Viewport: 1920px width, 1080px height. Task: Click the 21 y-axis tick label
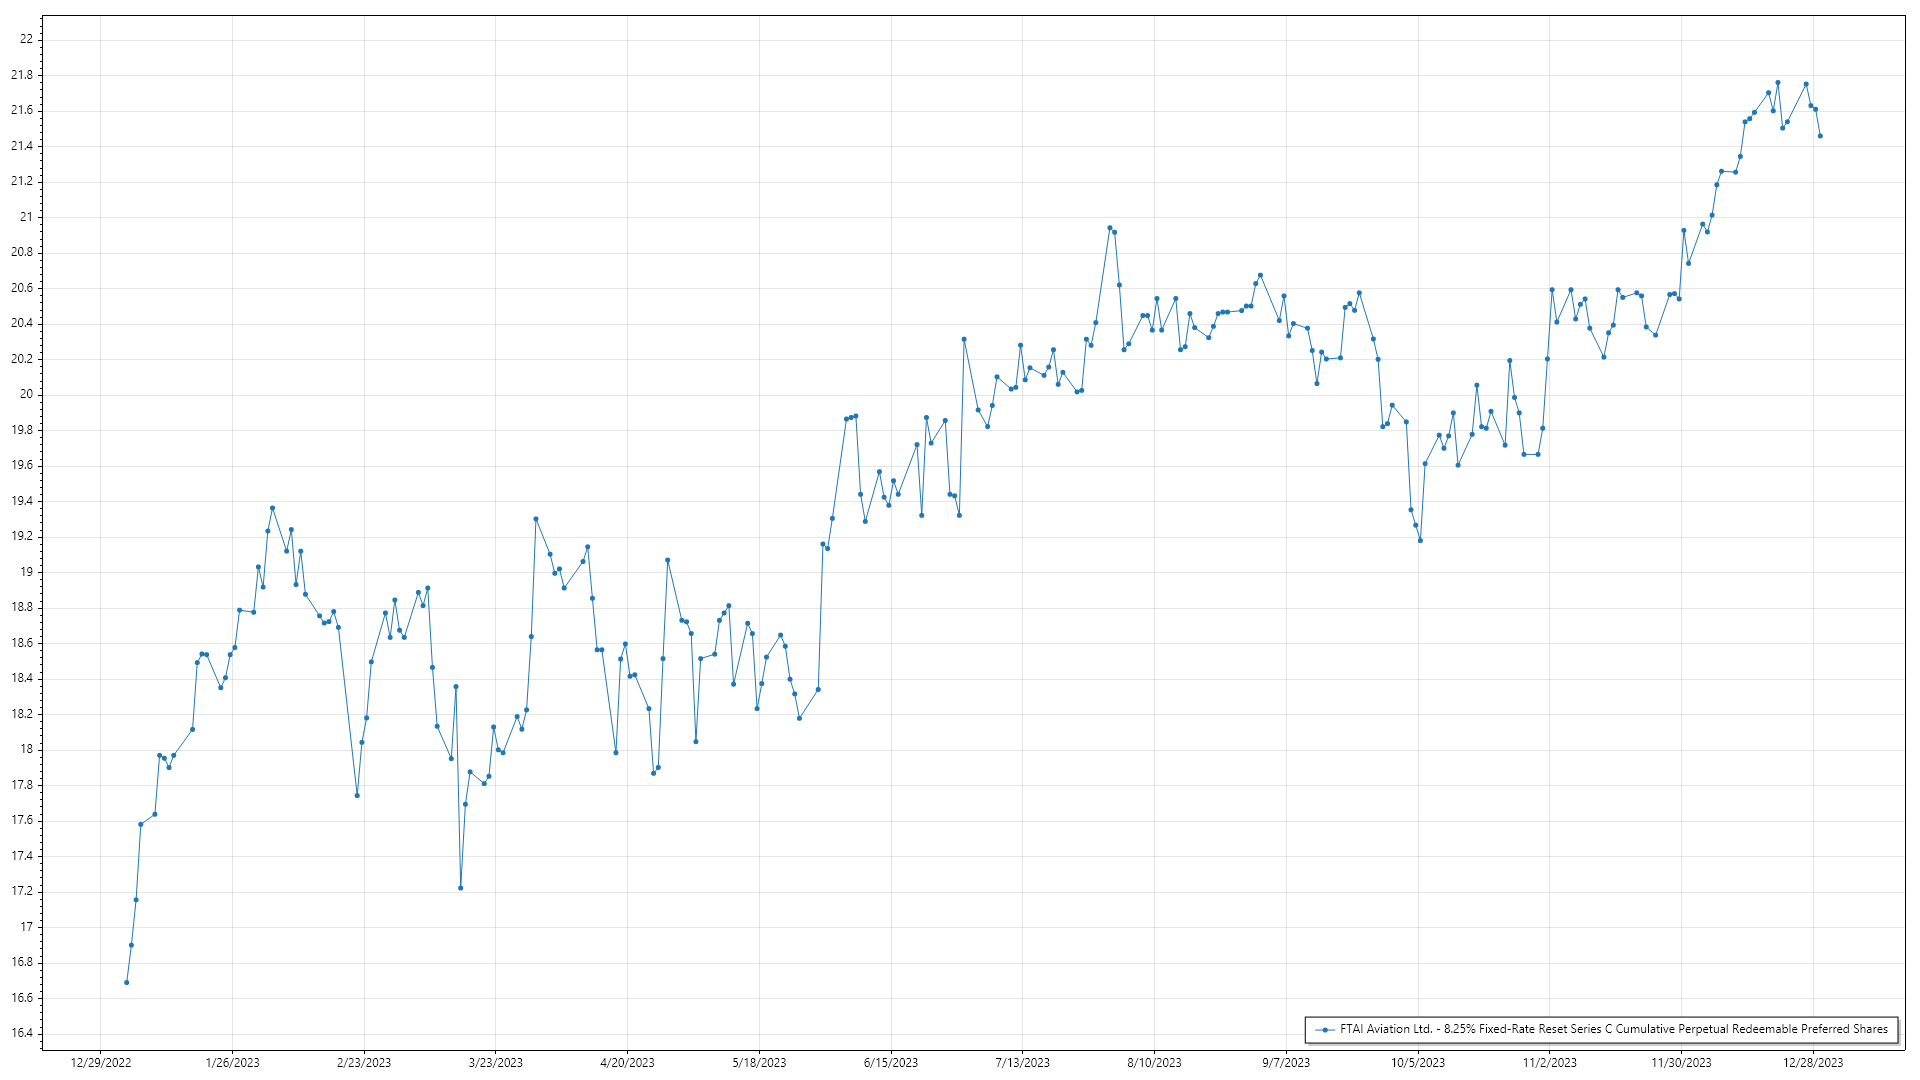click(x=26, y=217)
